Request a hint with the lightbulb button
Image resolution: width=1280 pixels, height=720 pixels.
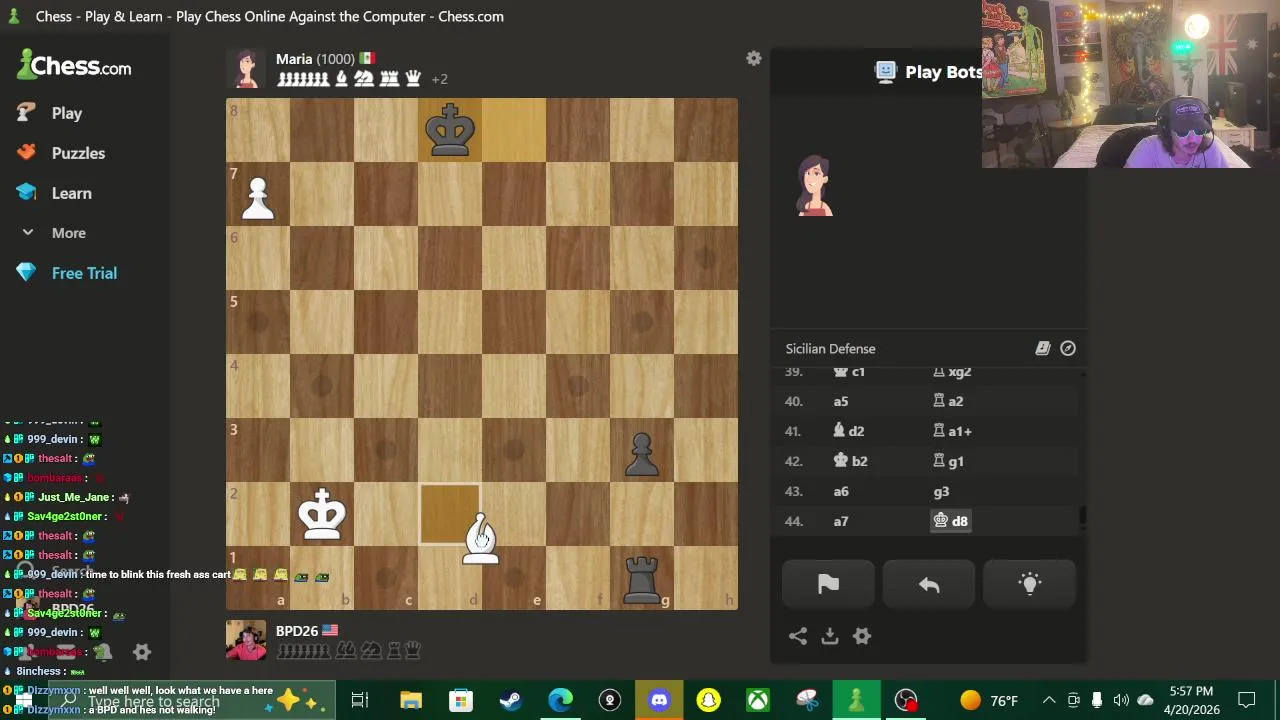point(1030,585)
